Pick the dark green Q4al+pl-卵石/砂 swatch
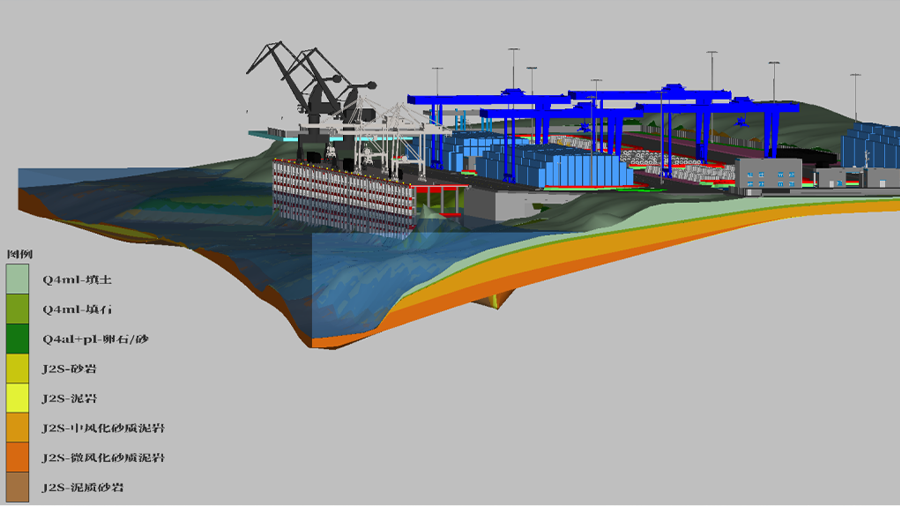Screen dimensions: 900x506 (18, 339)
